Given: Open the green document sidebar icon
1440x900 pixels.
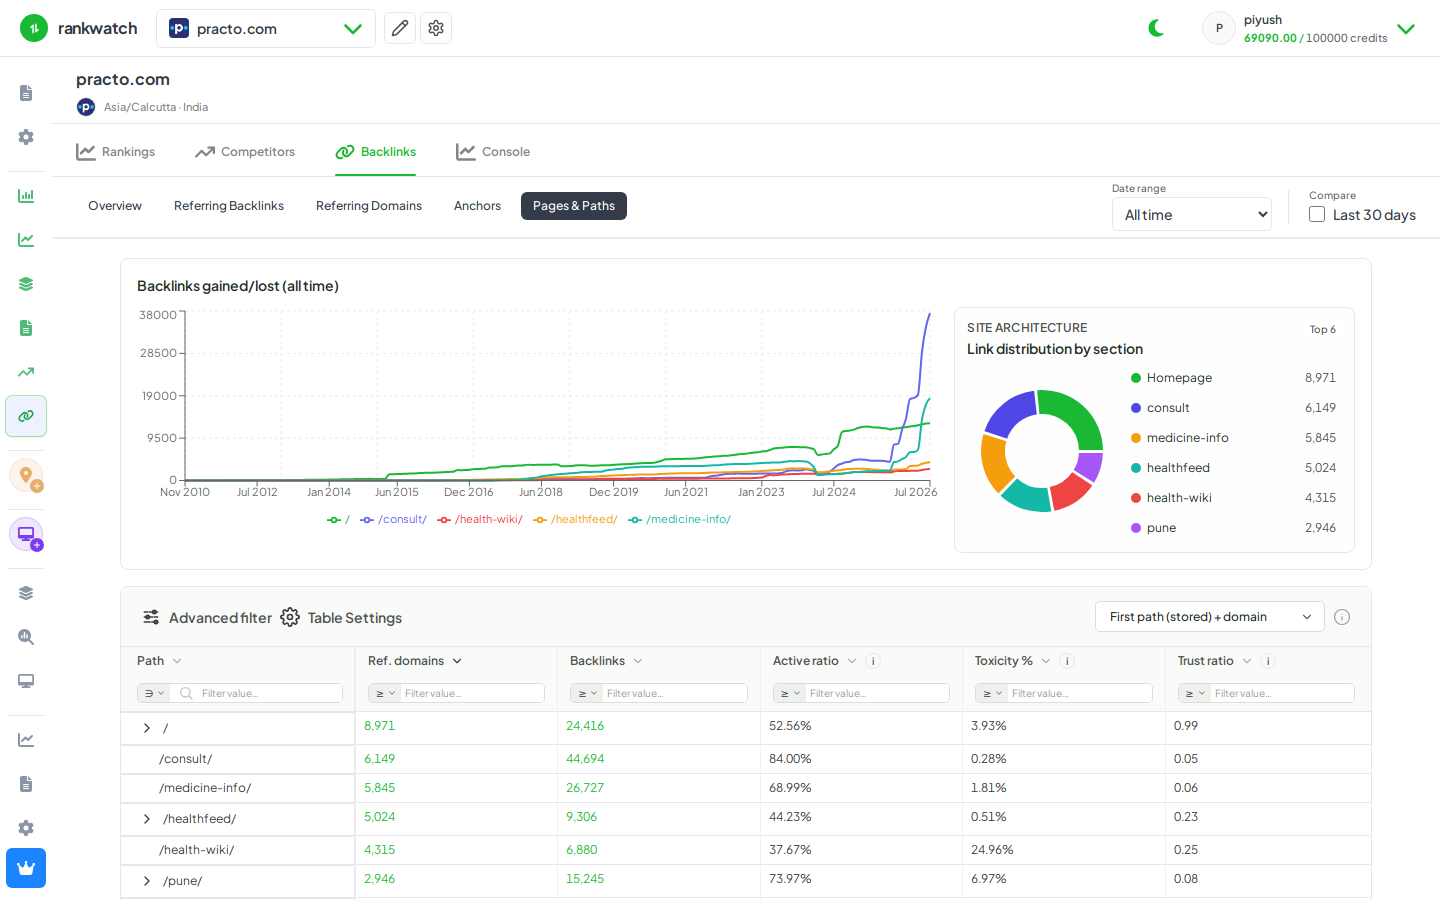Looking at the screenshot, I should [26, 328].
